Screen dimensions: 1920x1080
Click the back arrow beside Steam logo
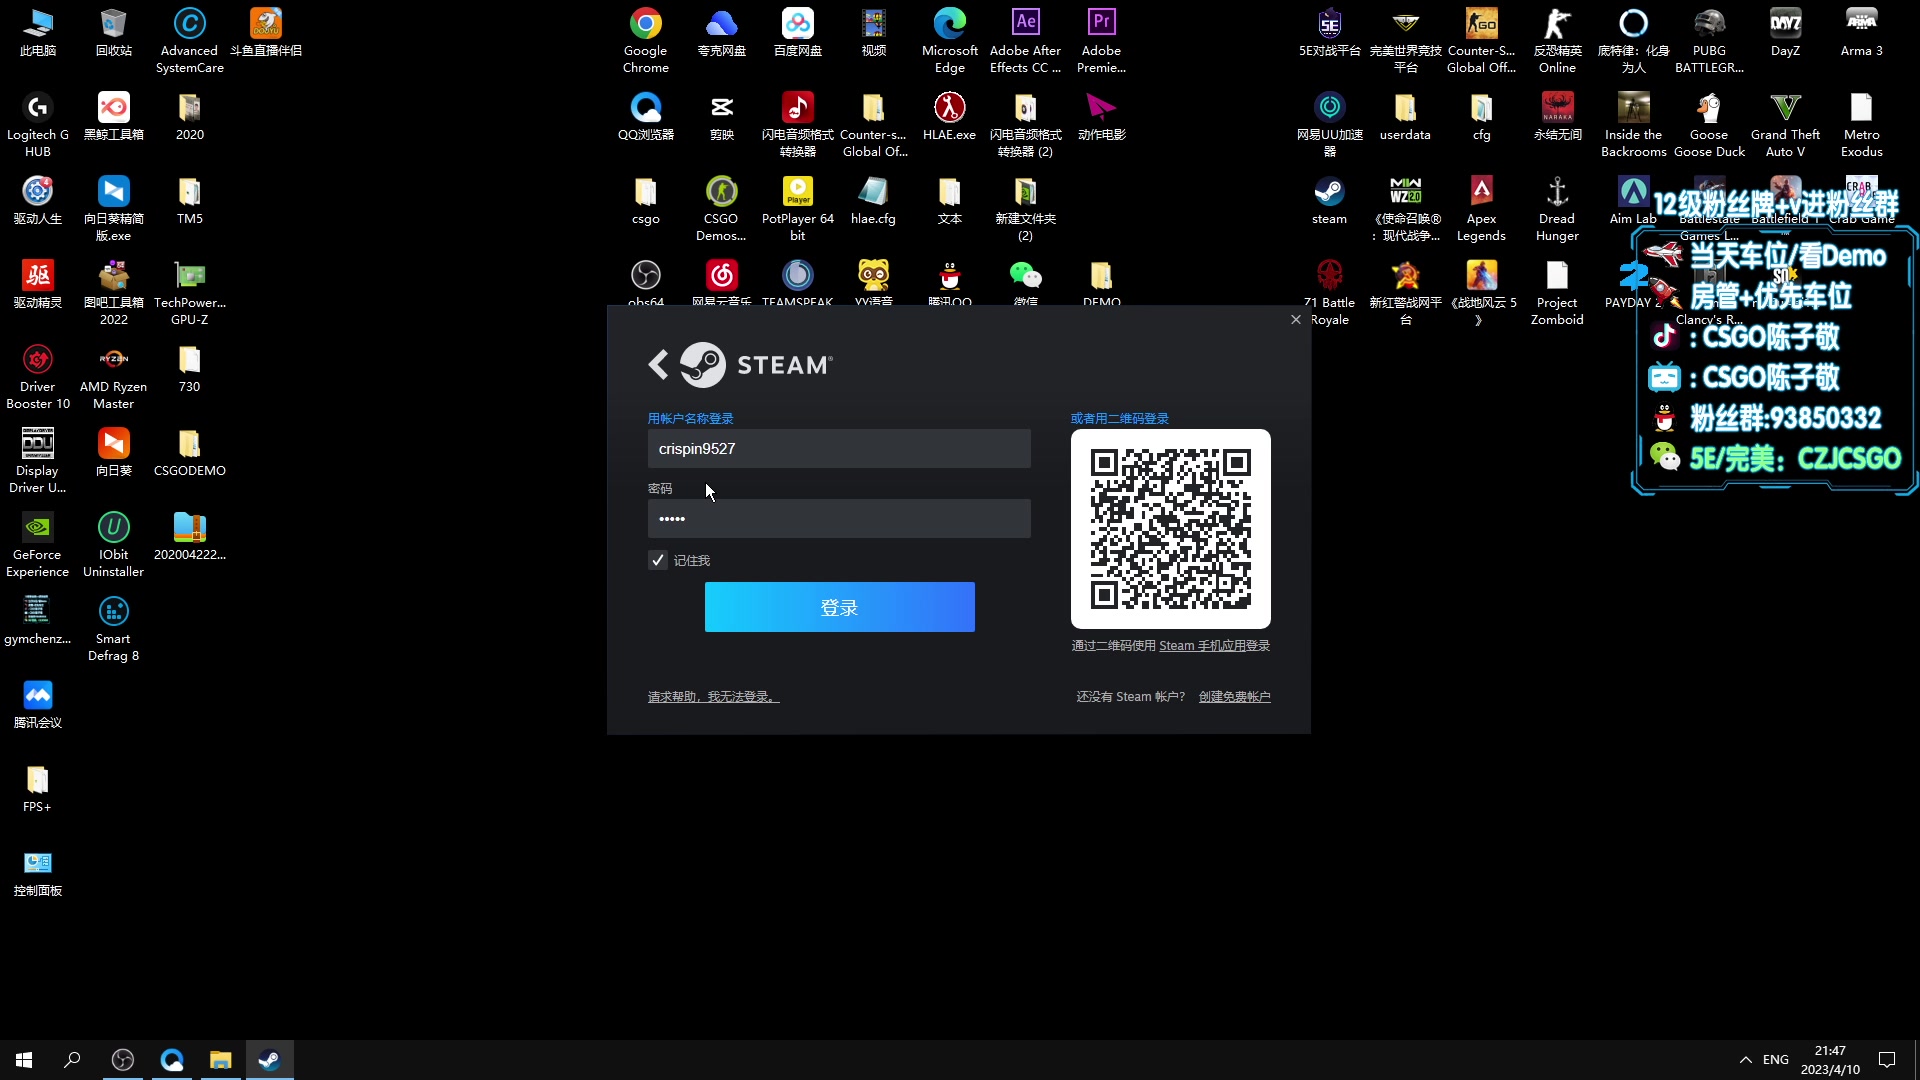click(658, 365)
